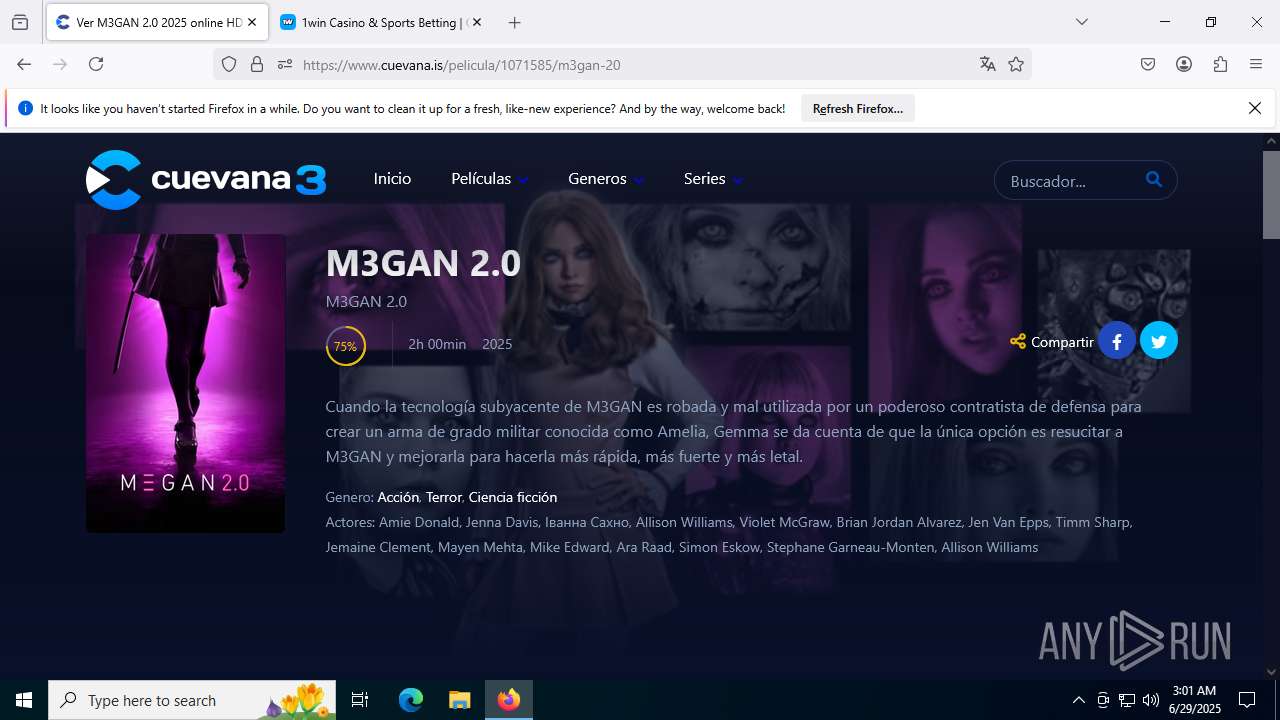Image resolution: width=1280 pixels, height=720 pixels.
Task: Go to the Inicio page
Action: point(392,179)
